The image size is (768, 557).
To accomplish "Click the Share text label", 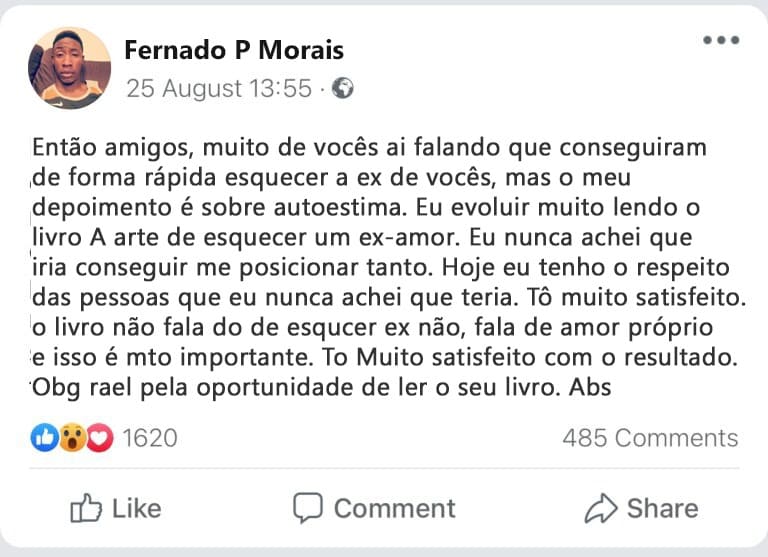I will (x=662, y=508).
